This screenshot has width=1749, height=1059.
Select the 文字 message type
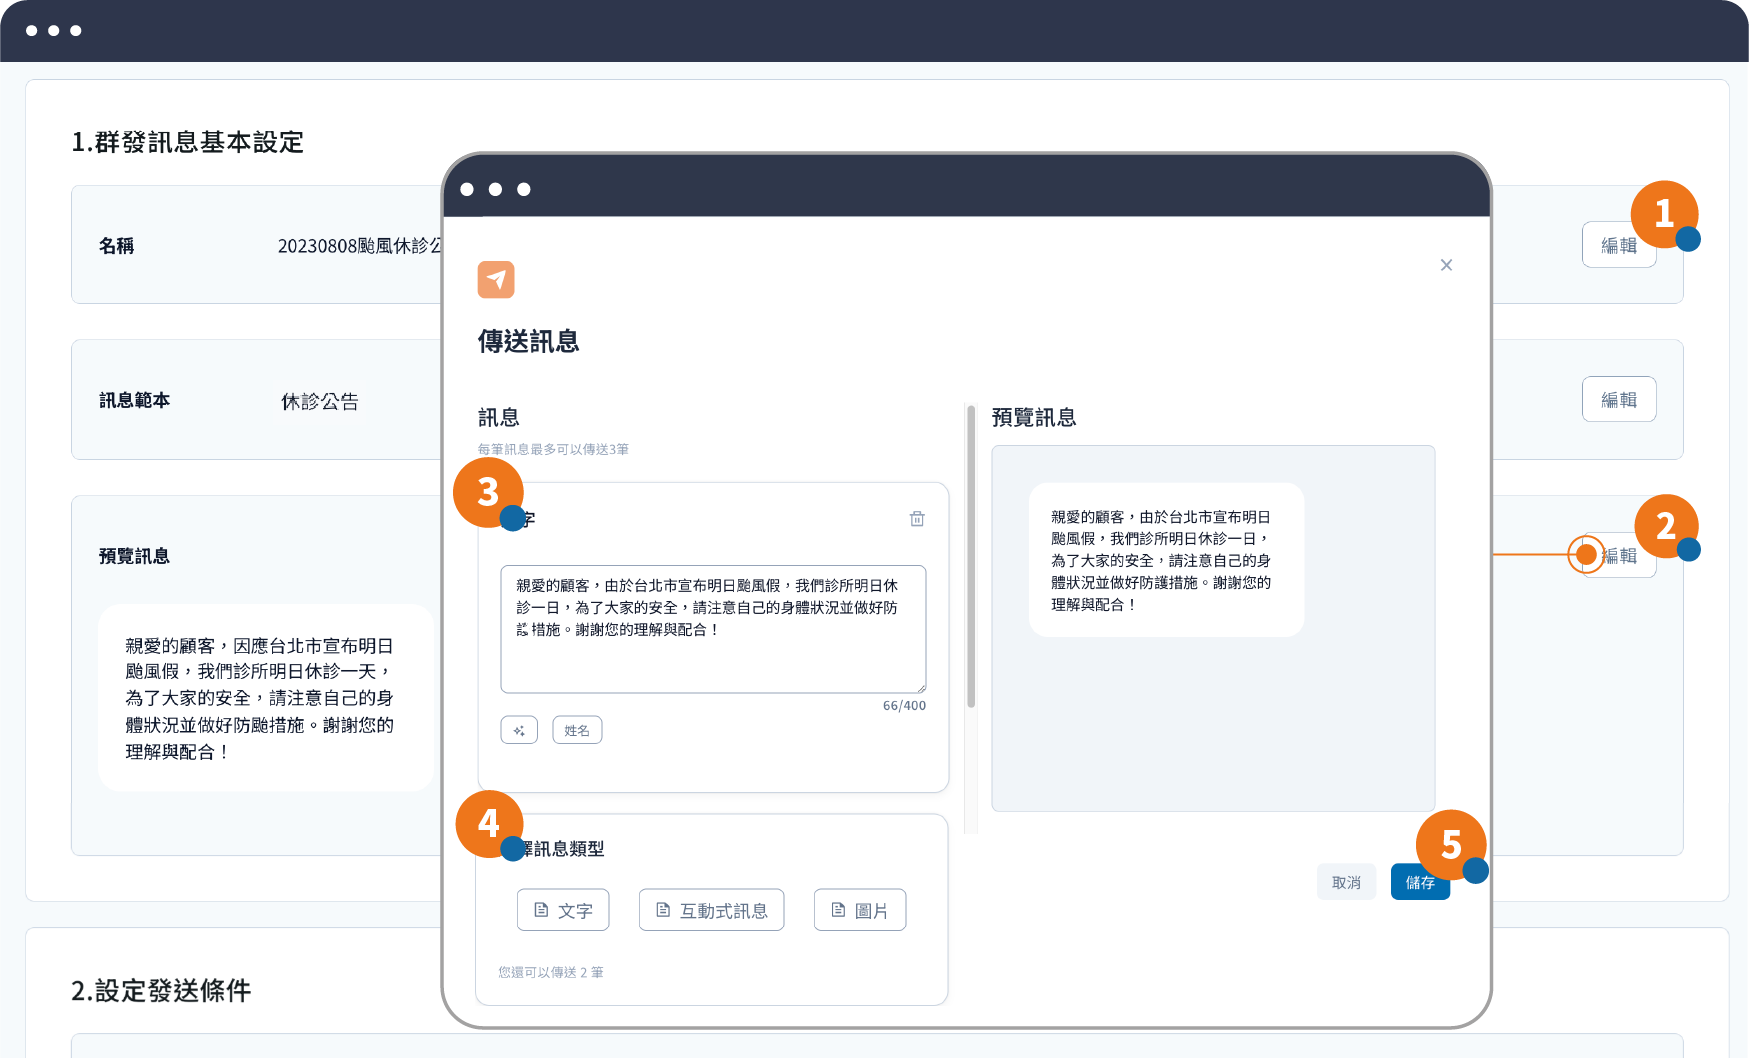tap(564, 910)
